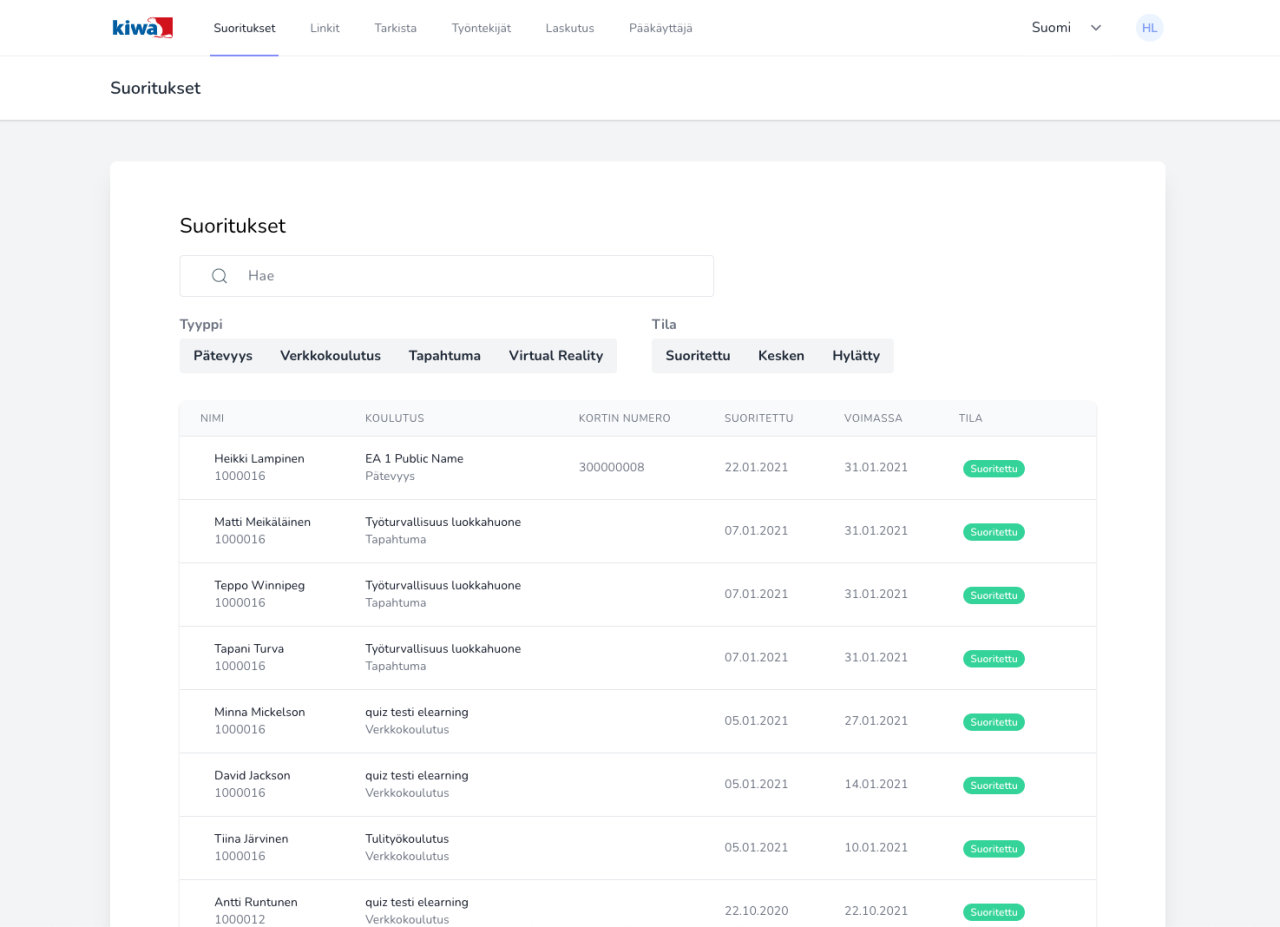Open the HL user avatar menu
This screenshot has height=927, width=1280.
[1149, 28]
